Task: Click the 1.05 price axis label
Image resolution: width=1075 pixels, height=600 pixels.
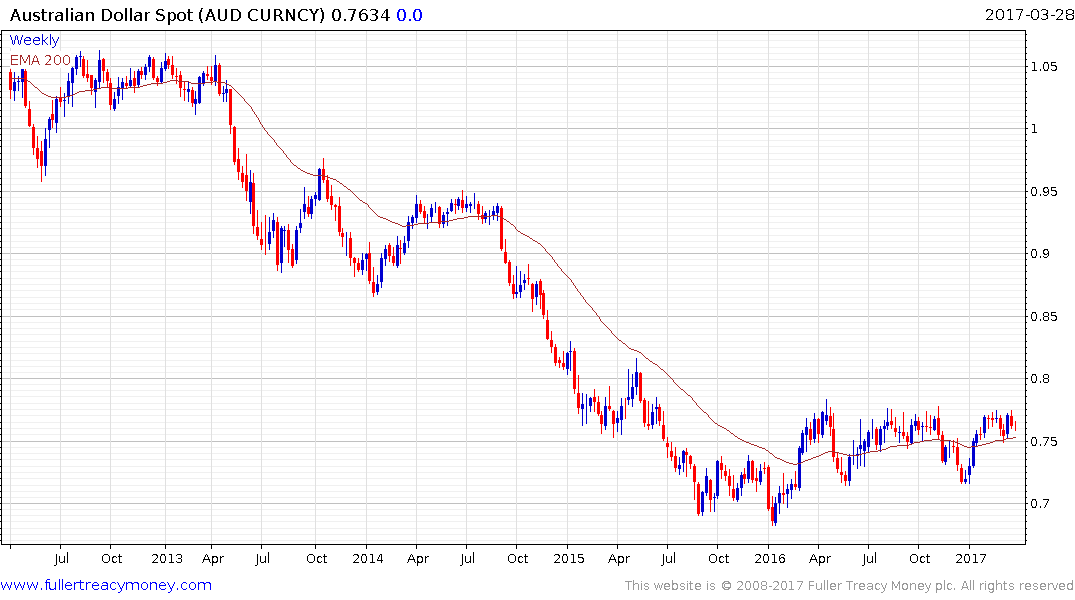Action: (x=1043, y=67)
